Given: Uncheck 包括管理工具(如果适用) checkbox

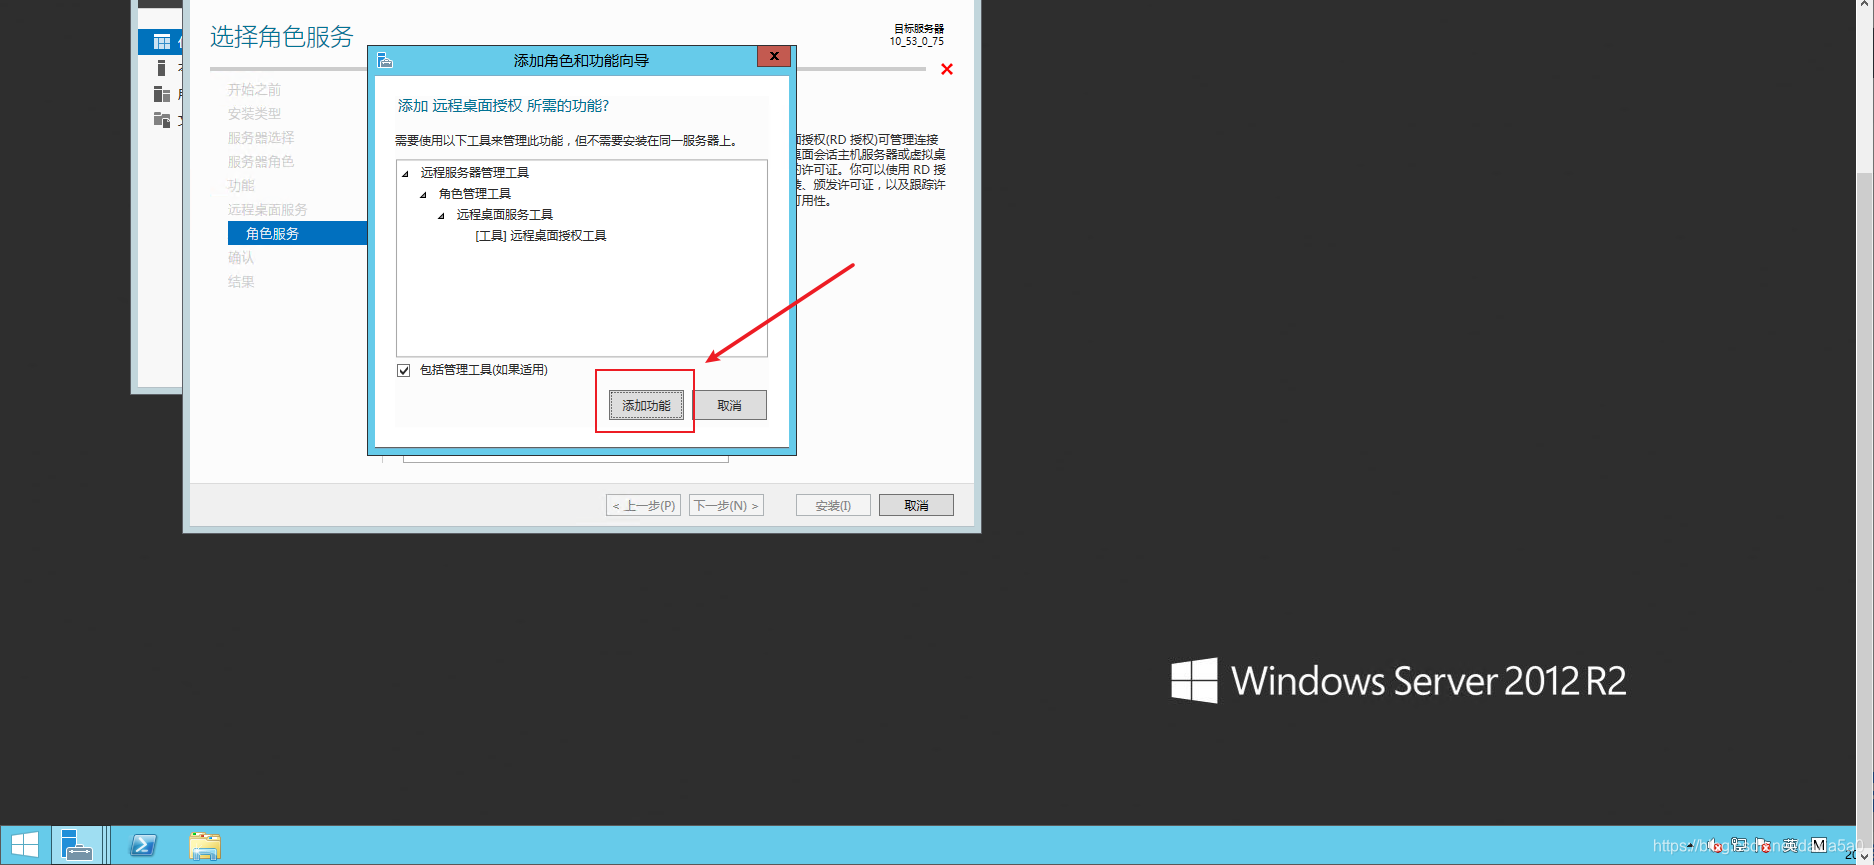Looking at the screenshot, I should 404,370.
